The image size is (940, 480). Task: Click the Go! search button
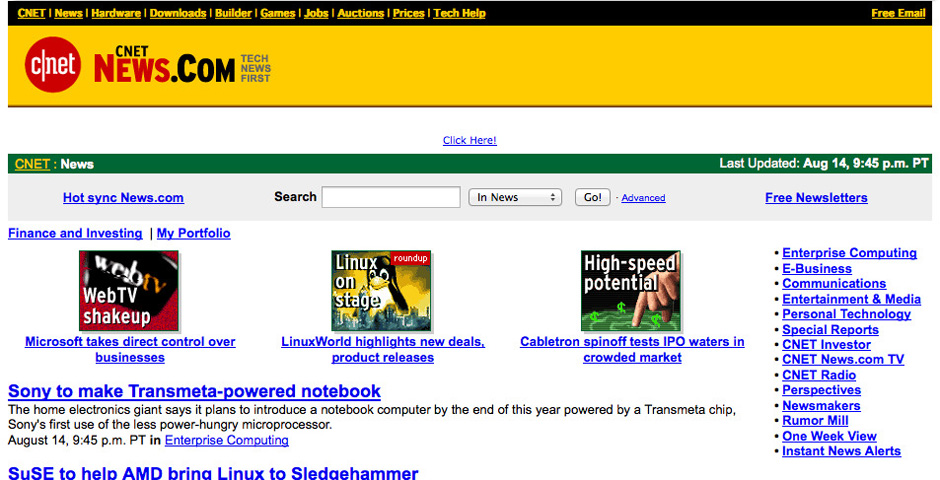tap(592, 197)
